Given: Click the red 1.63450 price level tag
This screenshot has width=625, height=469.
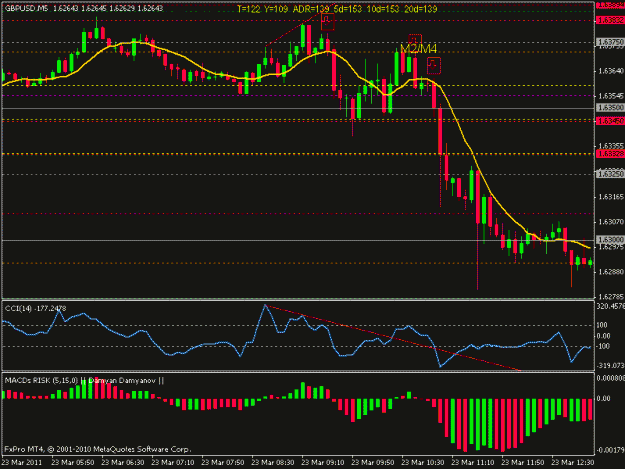Looking at the screenshot, I should [x=610, y=121].
